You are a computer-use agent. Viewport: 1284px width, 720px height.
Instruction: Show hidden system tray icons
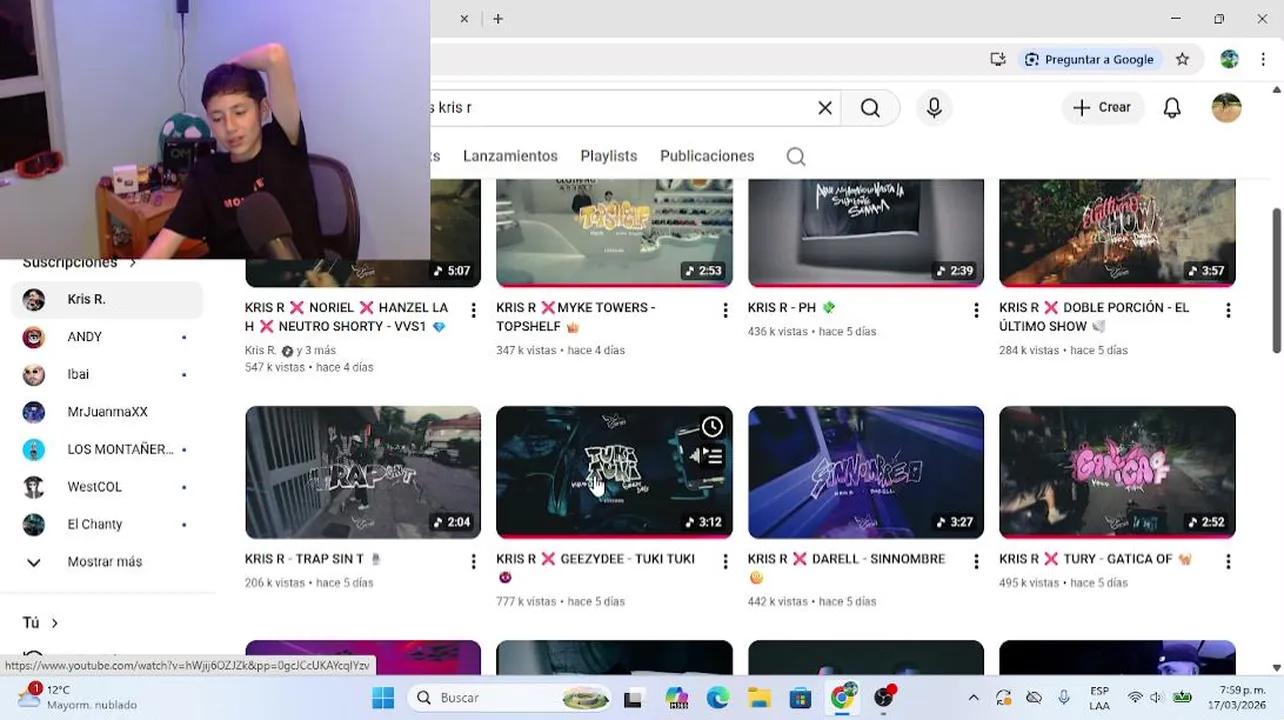[973, 698]
